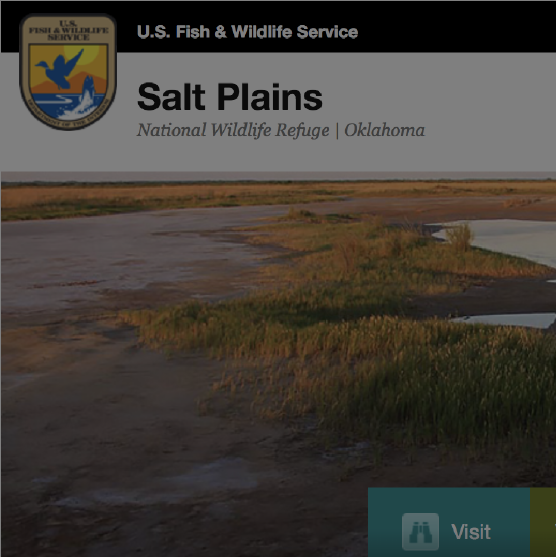Click the Salt Plains title
The image size is (556, 557).
point(230,97)
